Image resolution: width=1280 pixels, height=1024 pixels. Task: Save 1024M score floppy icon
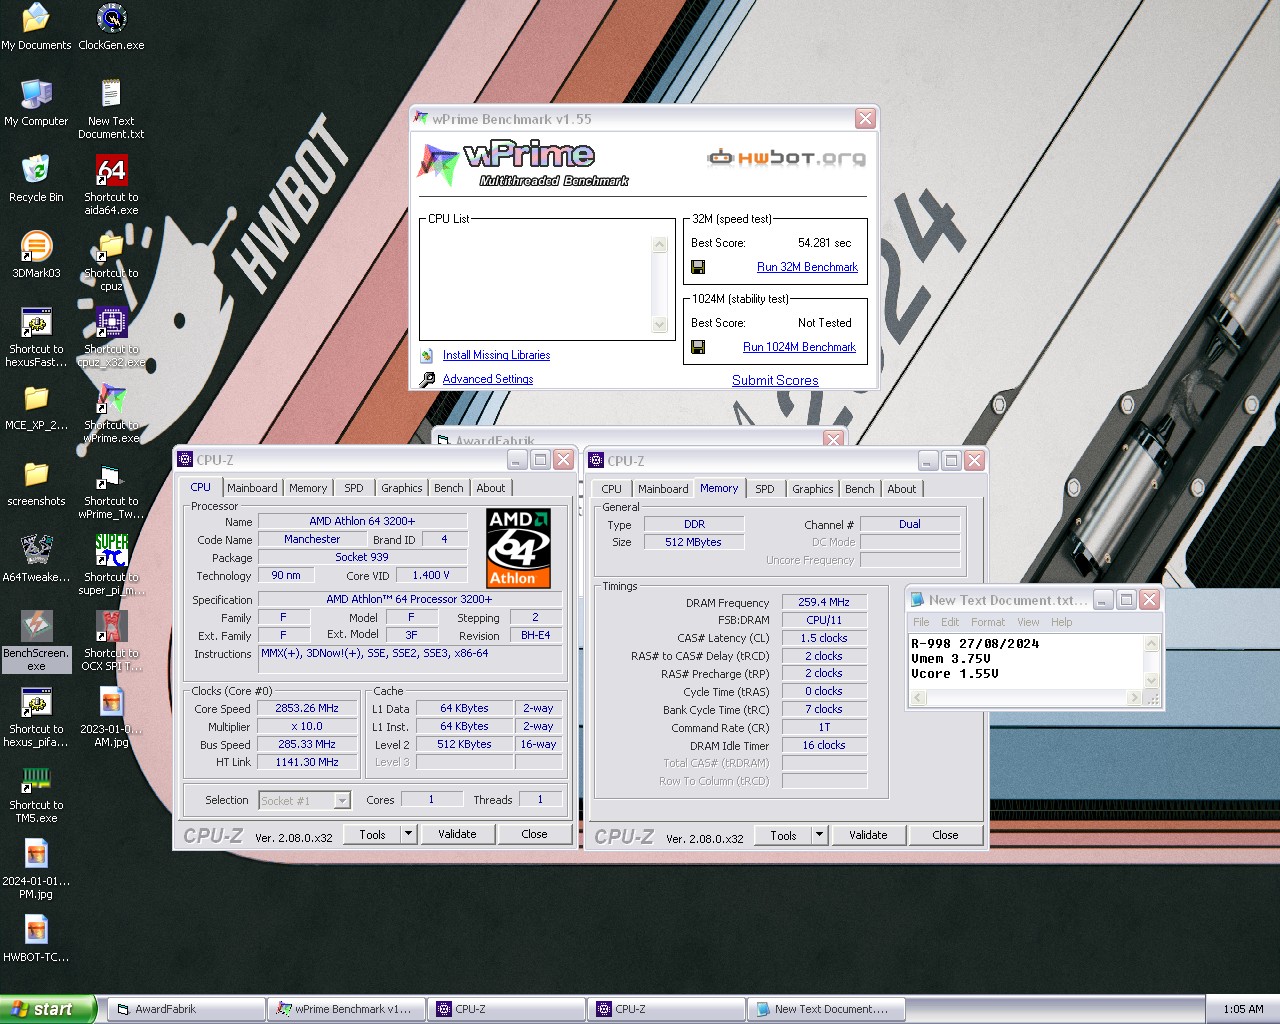point(698,347)
